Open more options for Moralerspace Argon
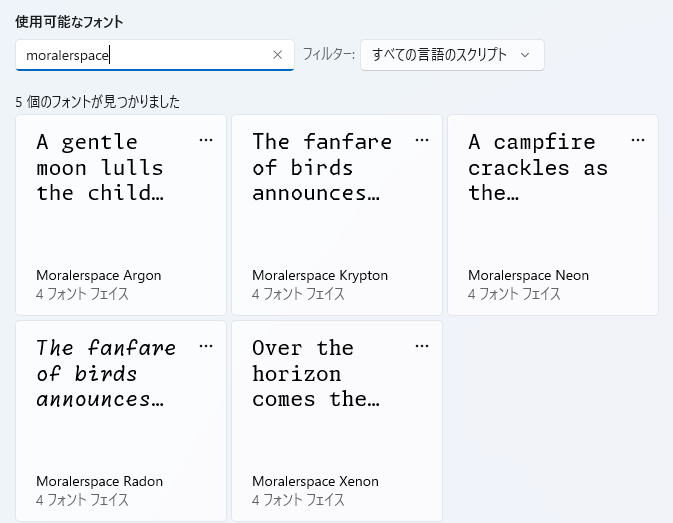Image resolution: width=673 pixels, height=523 pixels. click(x=206, y=140)
